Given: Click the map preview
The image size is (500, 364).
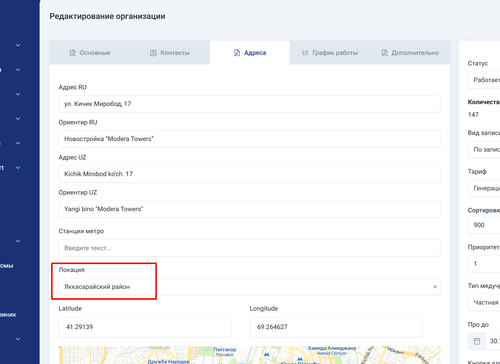Looking at the screenshot, I should (x=249, y=355).
